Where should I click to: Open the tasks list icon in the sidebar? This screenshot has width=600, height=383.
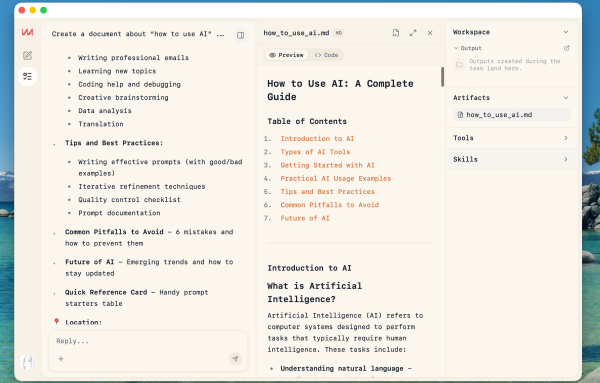(x=27, y=76)
